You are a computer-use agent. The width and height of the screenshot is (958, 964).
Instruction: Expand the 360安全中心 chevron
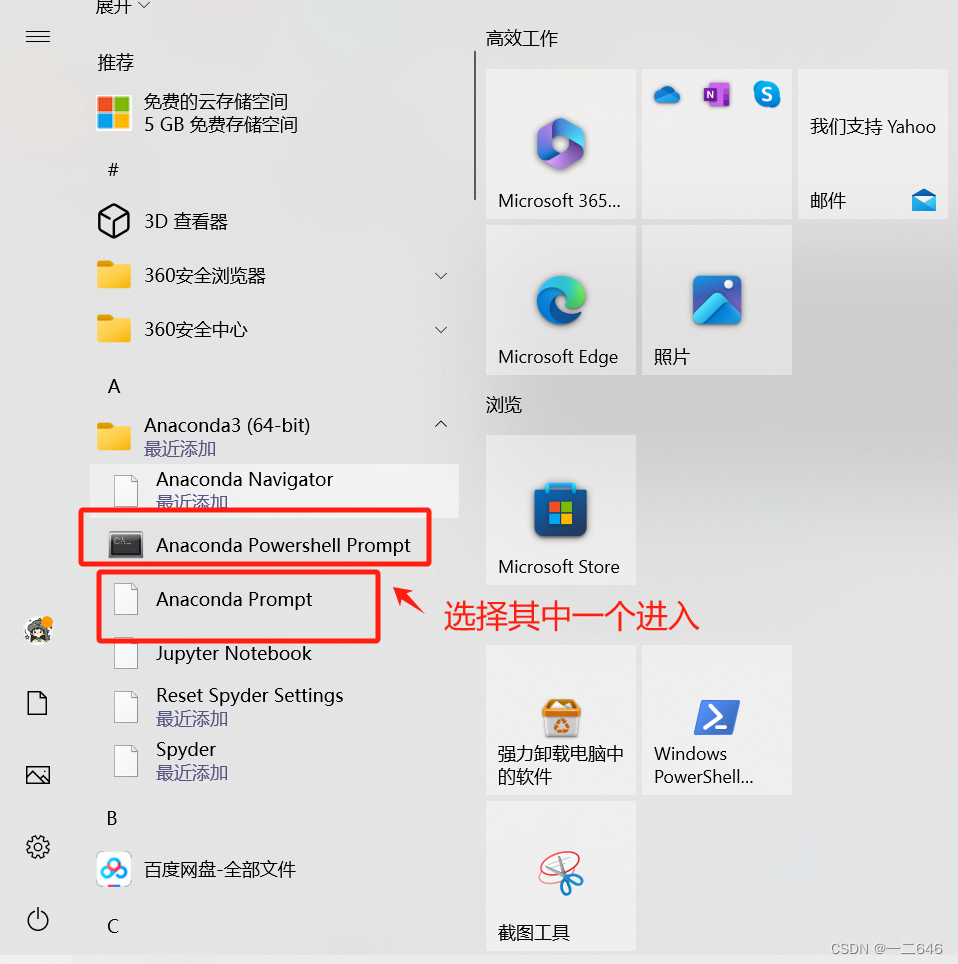(x=441, y=330)
